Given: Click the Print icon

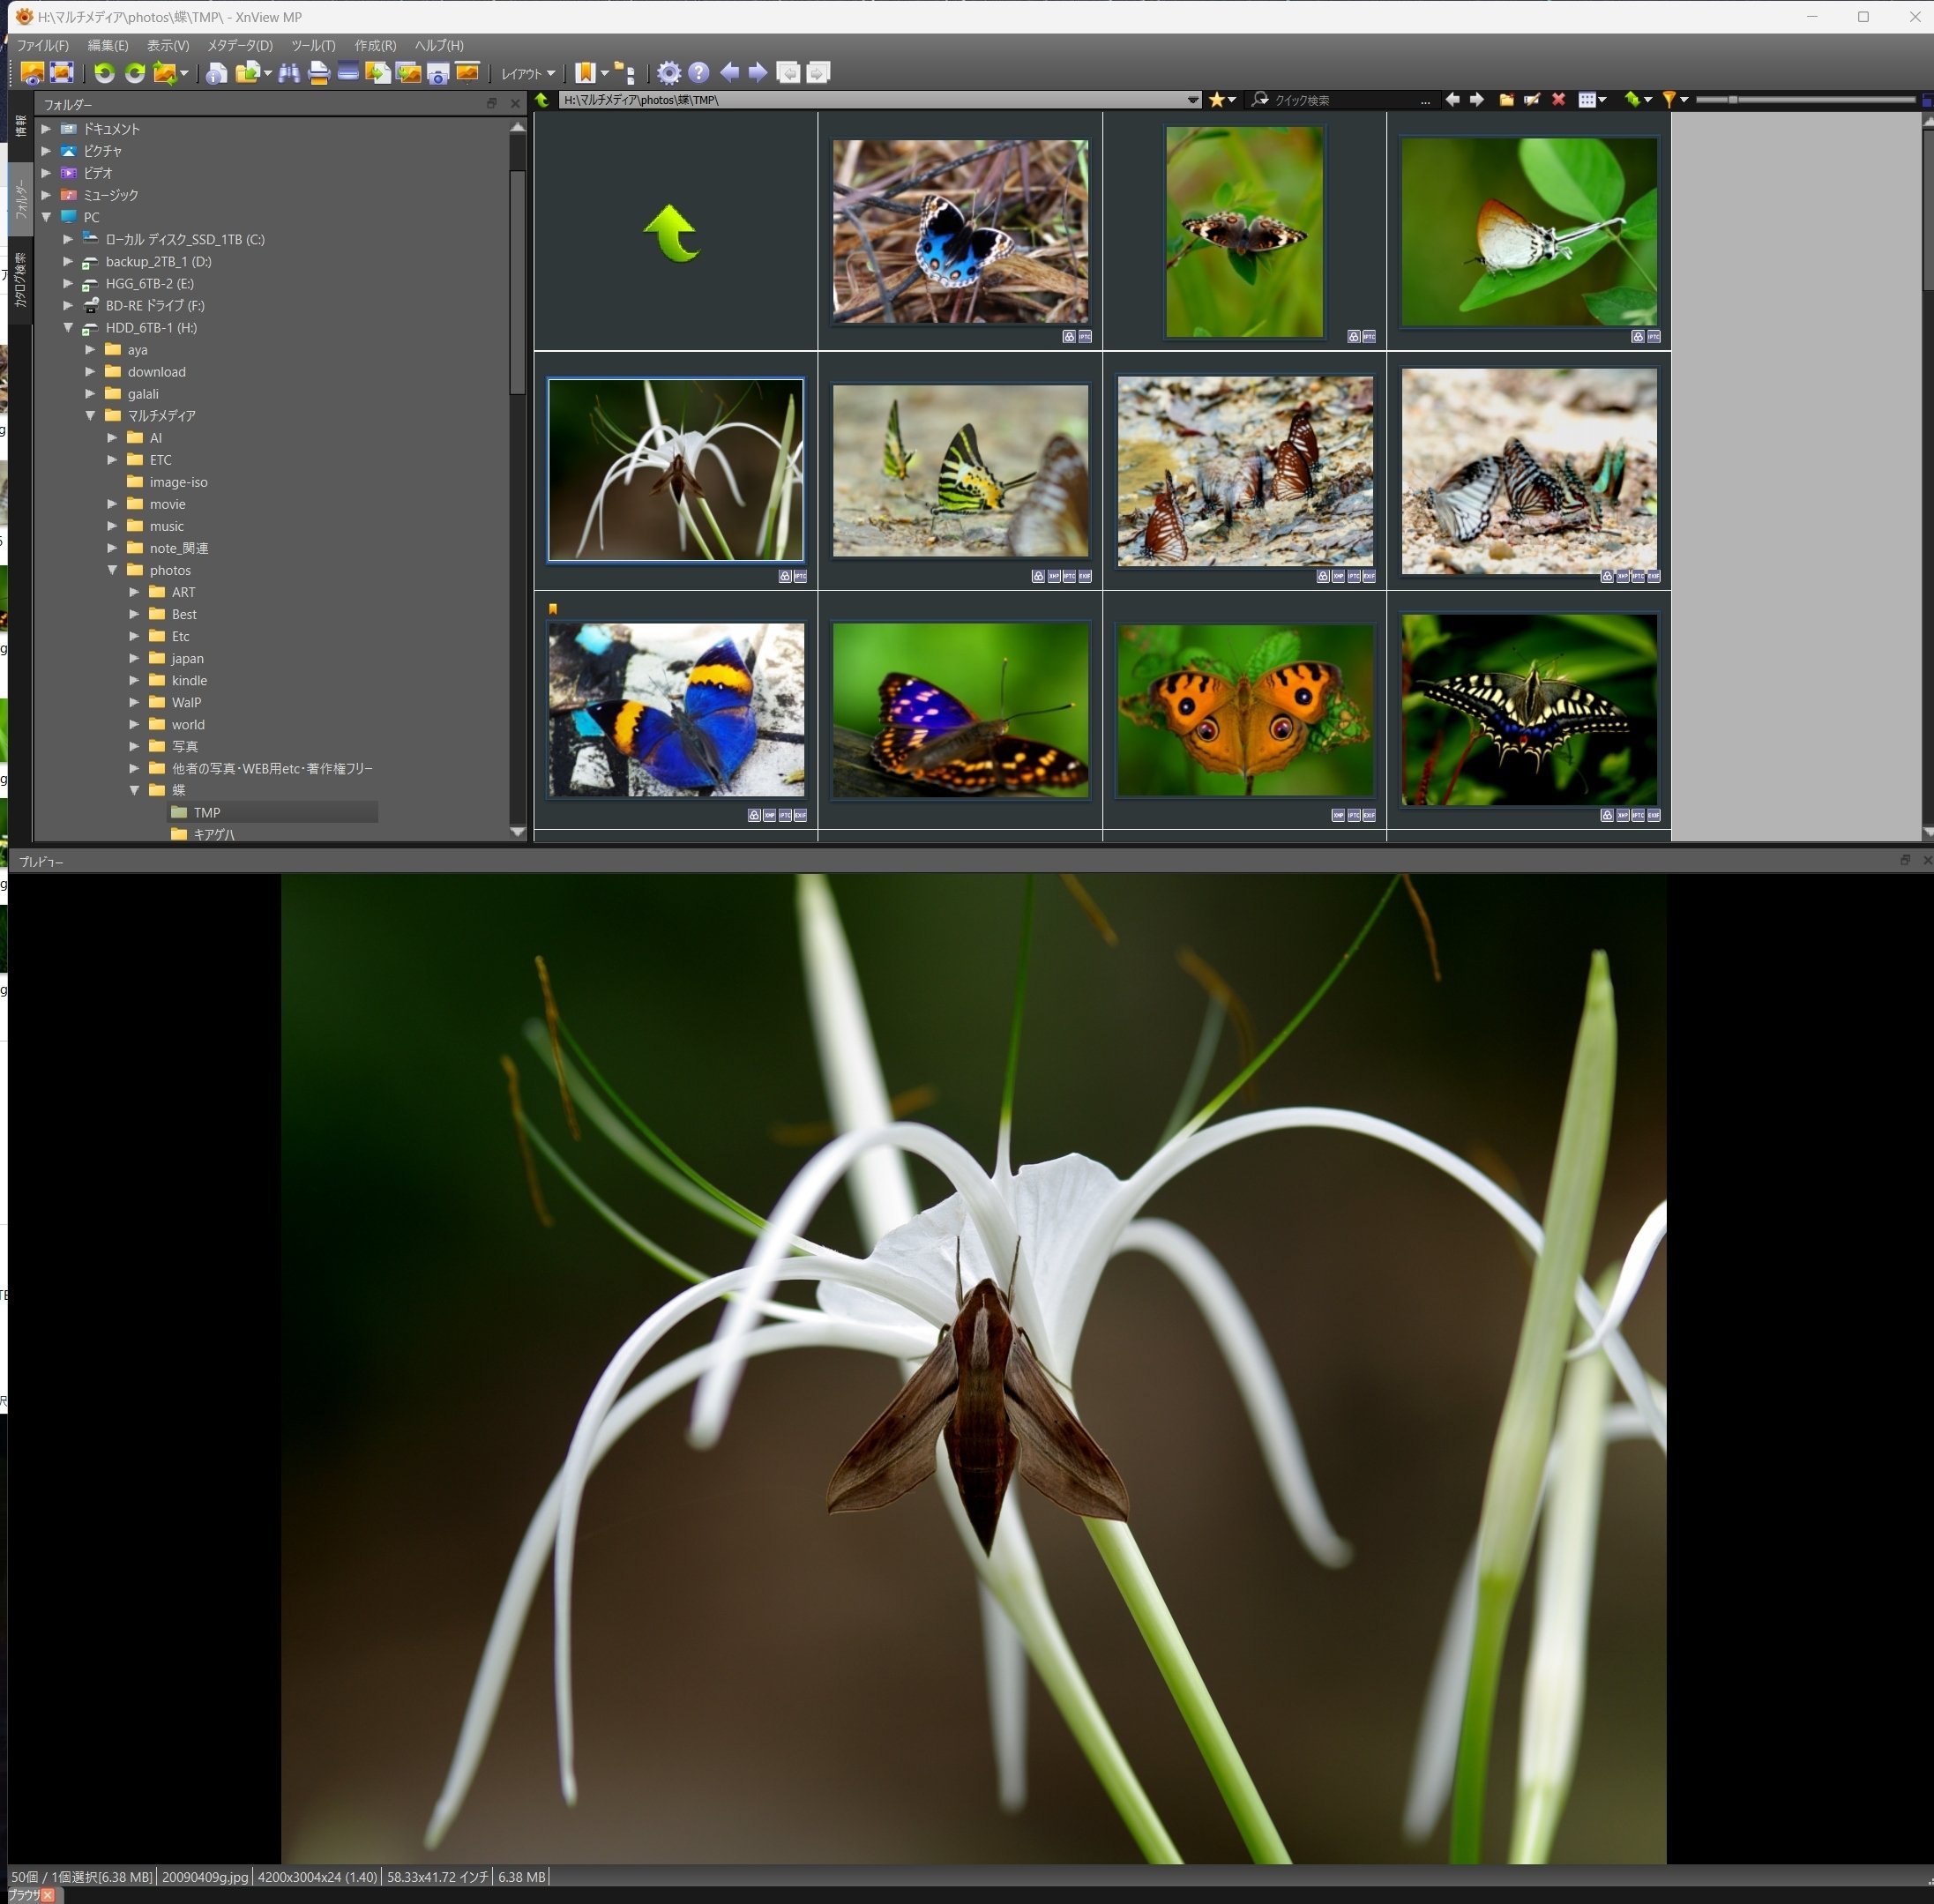Looking at the screenshot, I should tap(319, 72).
